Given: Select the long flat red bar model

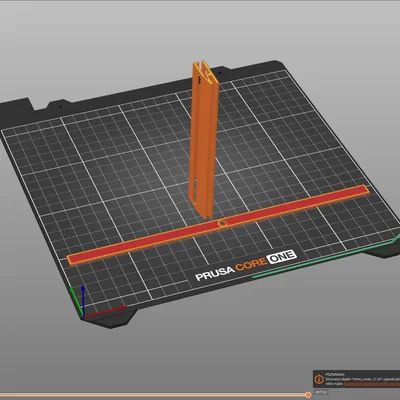Looking at the screenshot, I should (x=218, y=226).
